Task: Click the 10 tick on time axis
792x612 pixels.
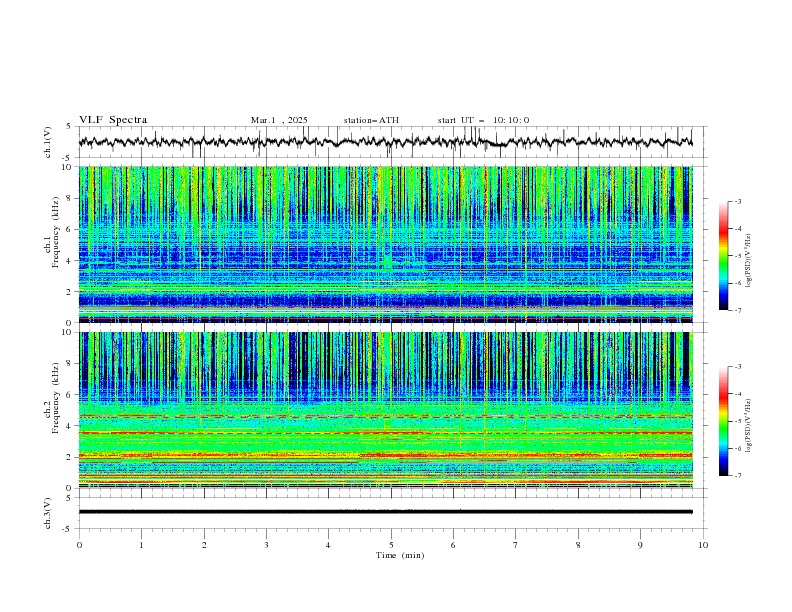Action: [703, 545]
